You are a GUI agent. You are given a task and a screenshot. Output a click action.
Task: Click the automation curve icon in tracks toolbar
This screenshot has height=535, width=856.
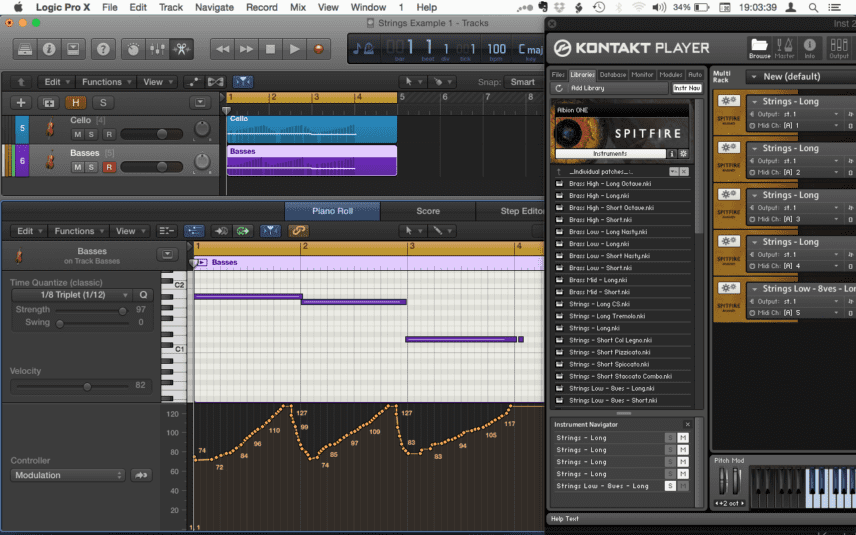click(x=193, y=82)
